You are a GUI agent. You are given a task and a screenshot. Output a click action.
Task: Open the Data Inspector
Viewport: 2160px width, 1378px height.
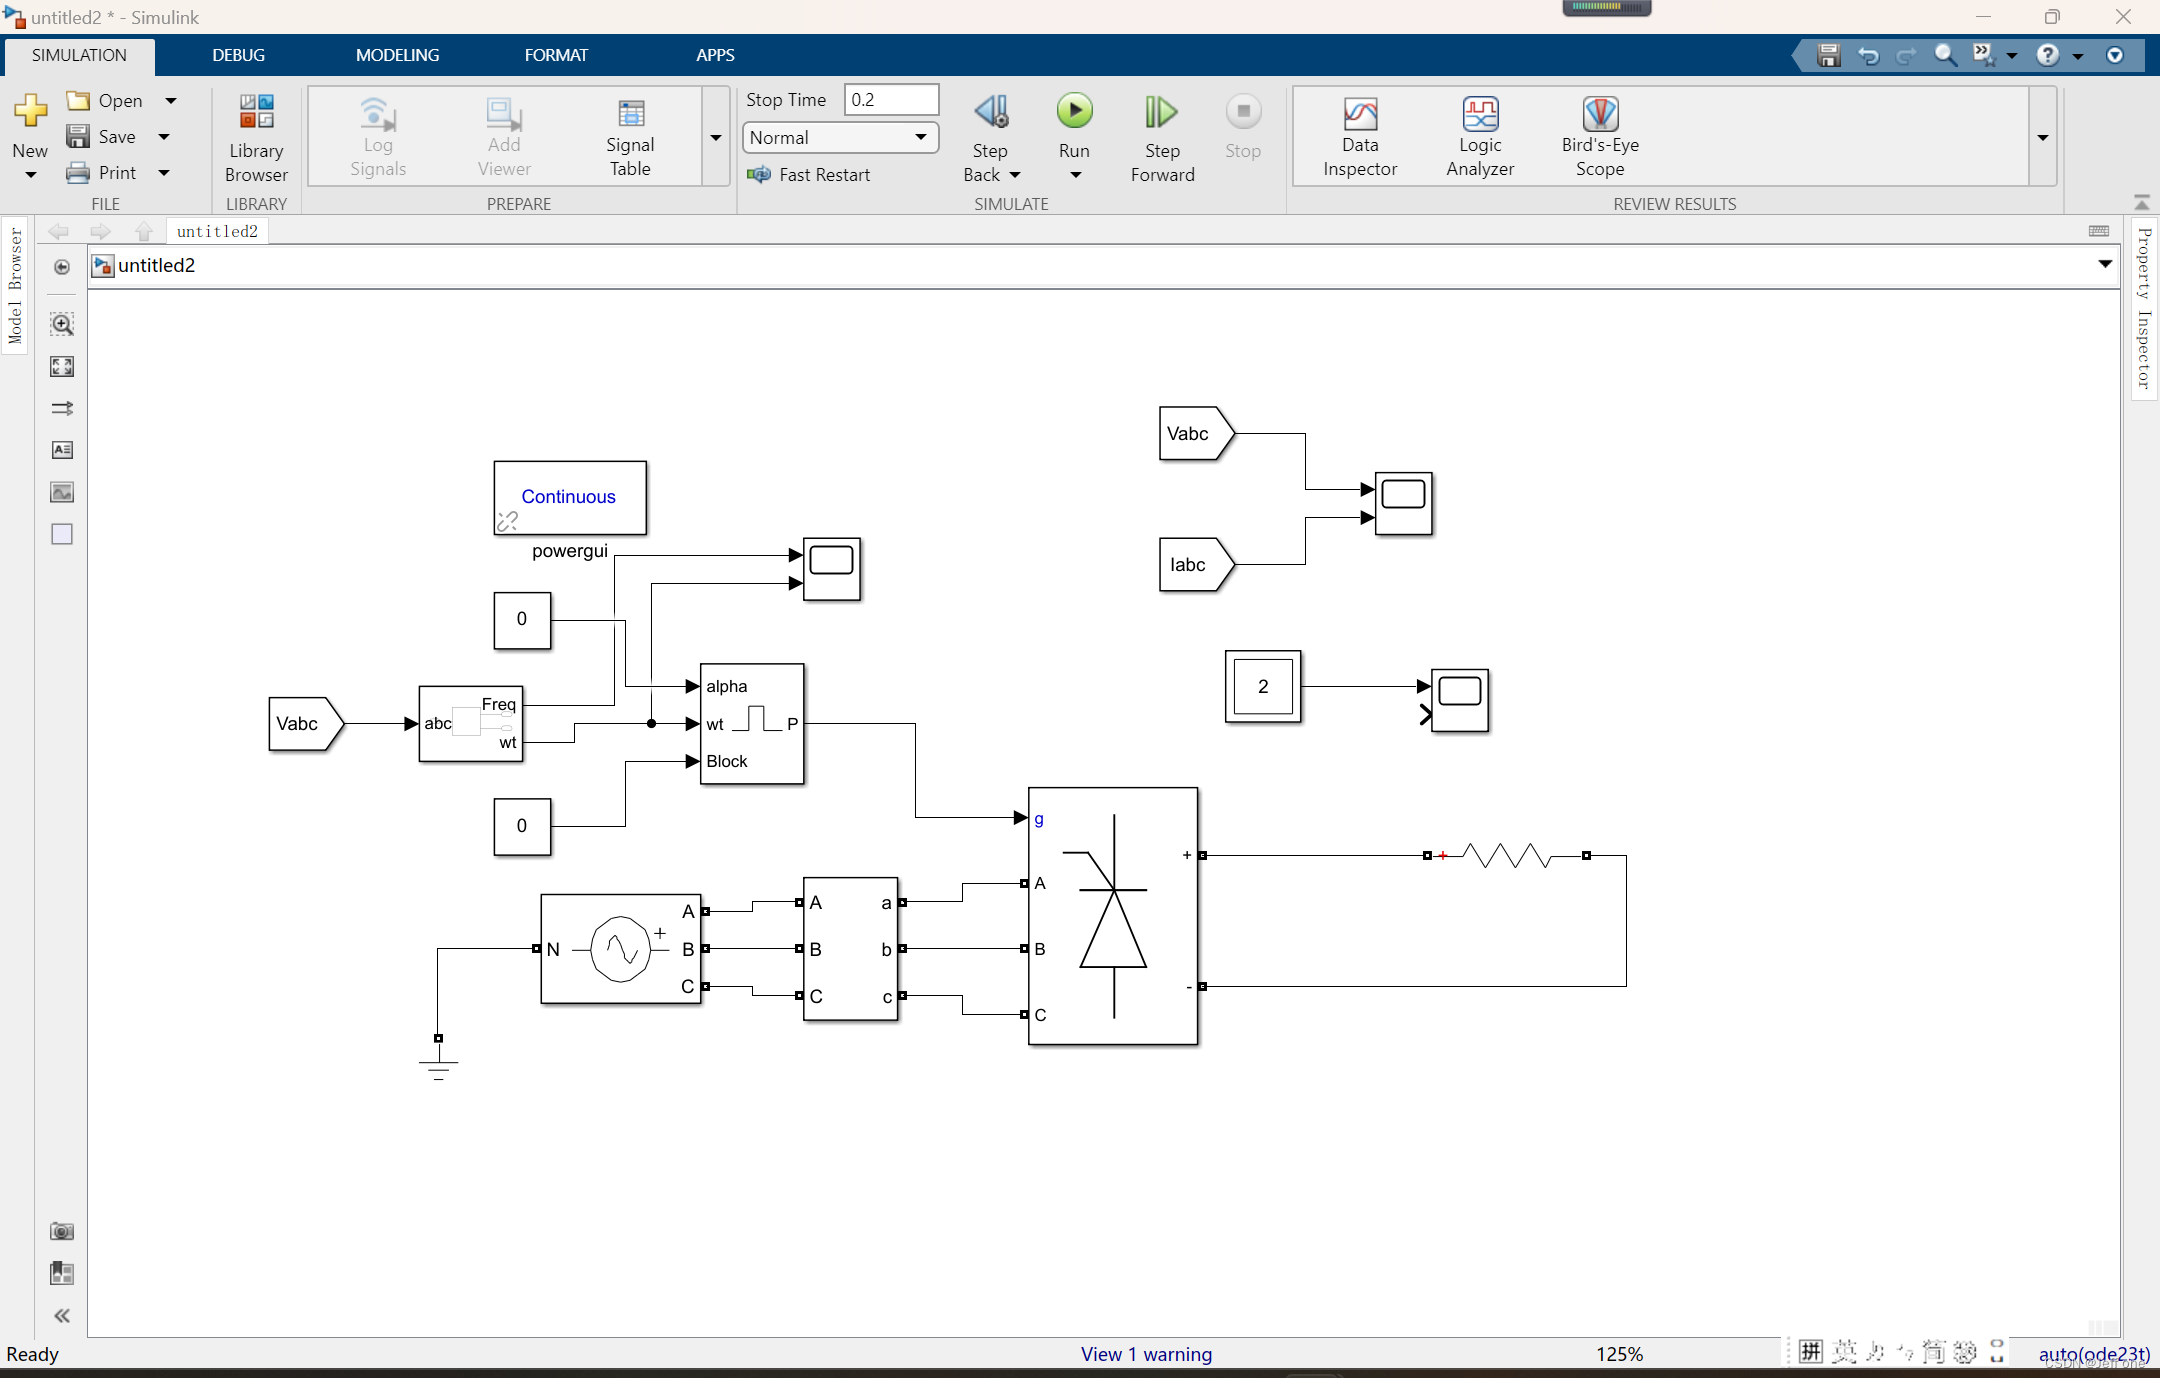click(1360, 135)
